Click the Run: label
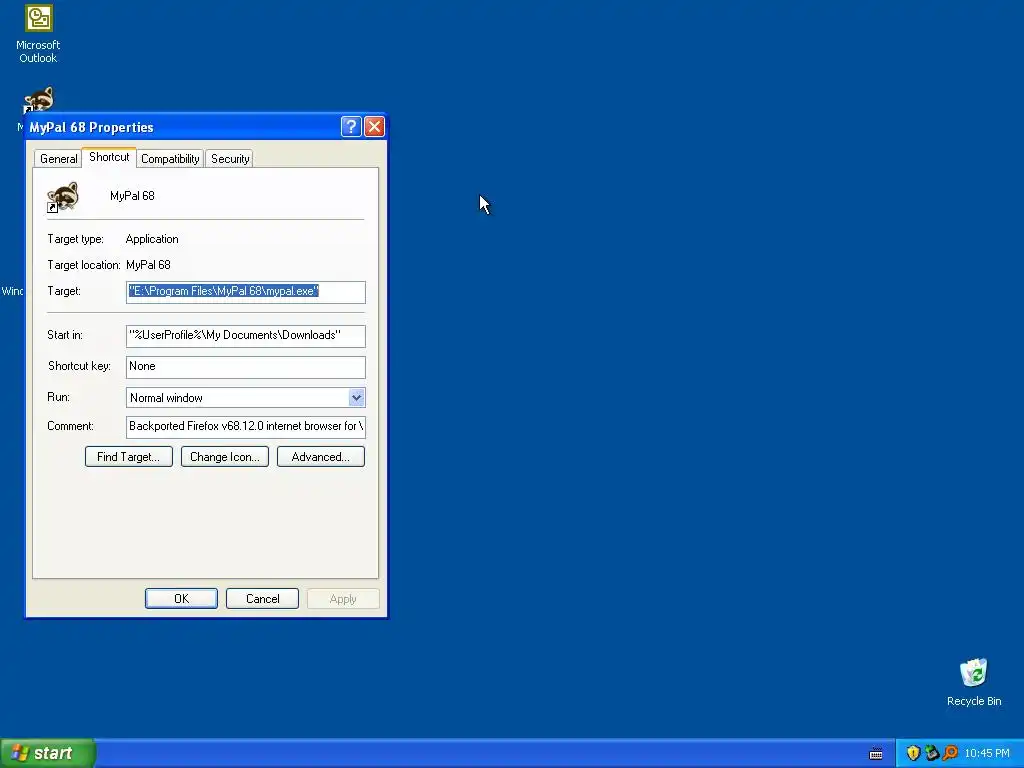Viewport: 1024px width, 768px height. tap(58, 397)
